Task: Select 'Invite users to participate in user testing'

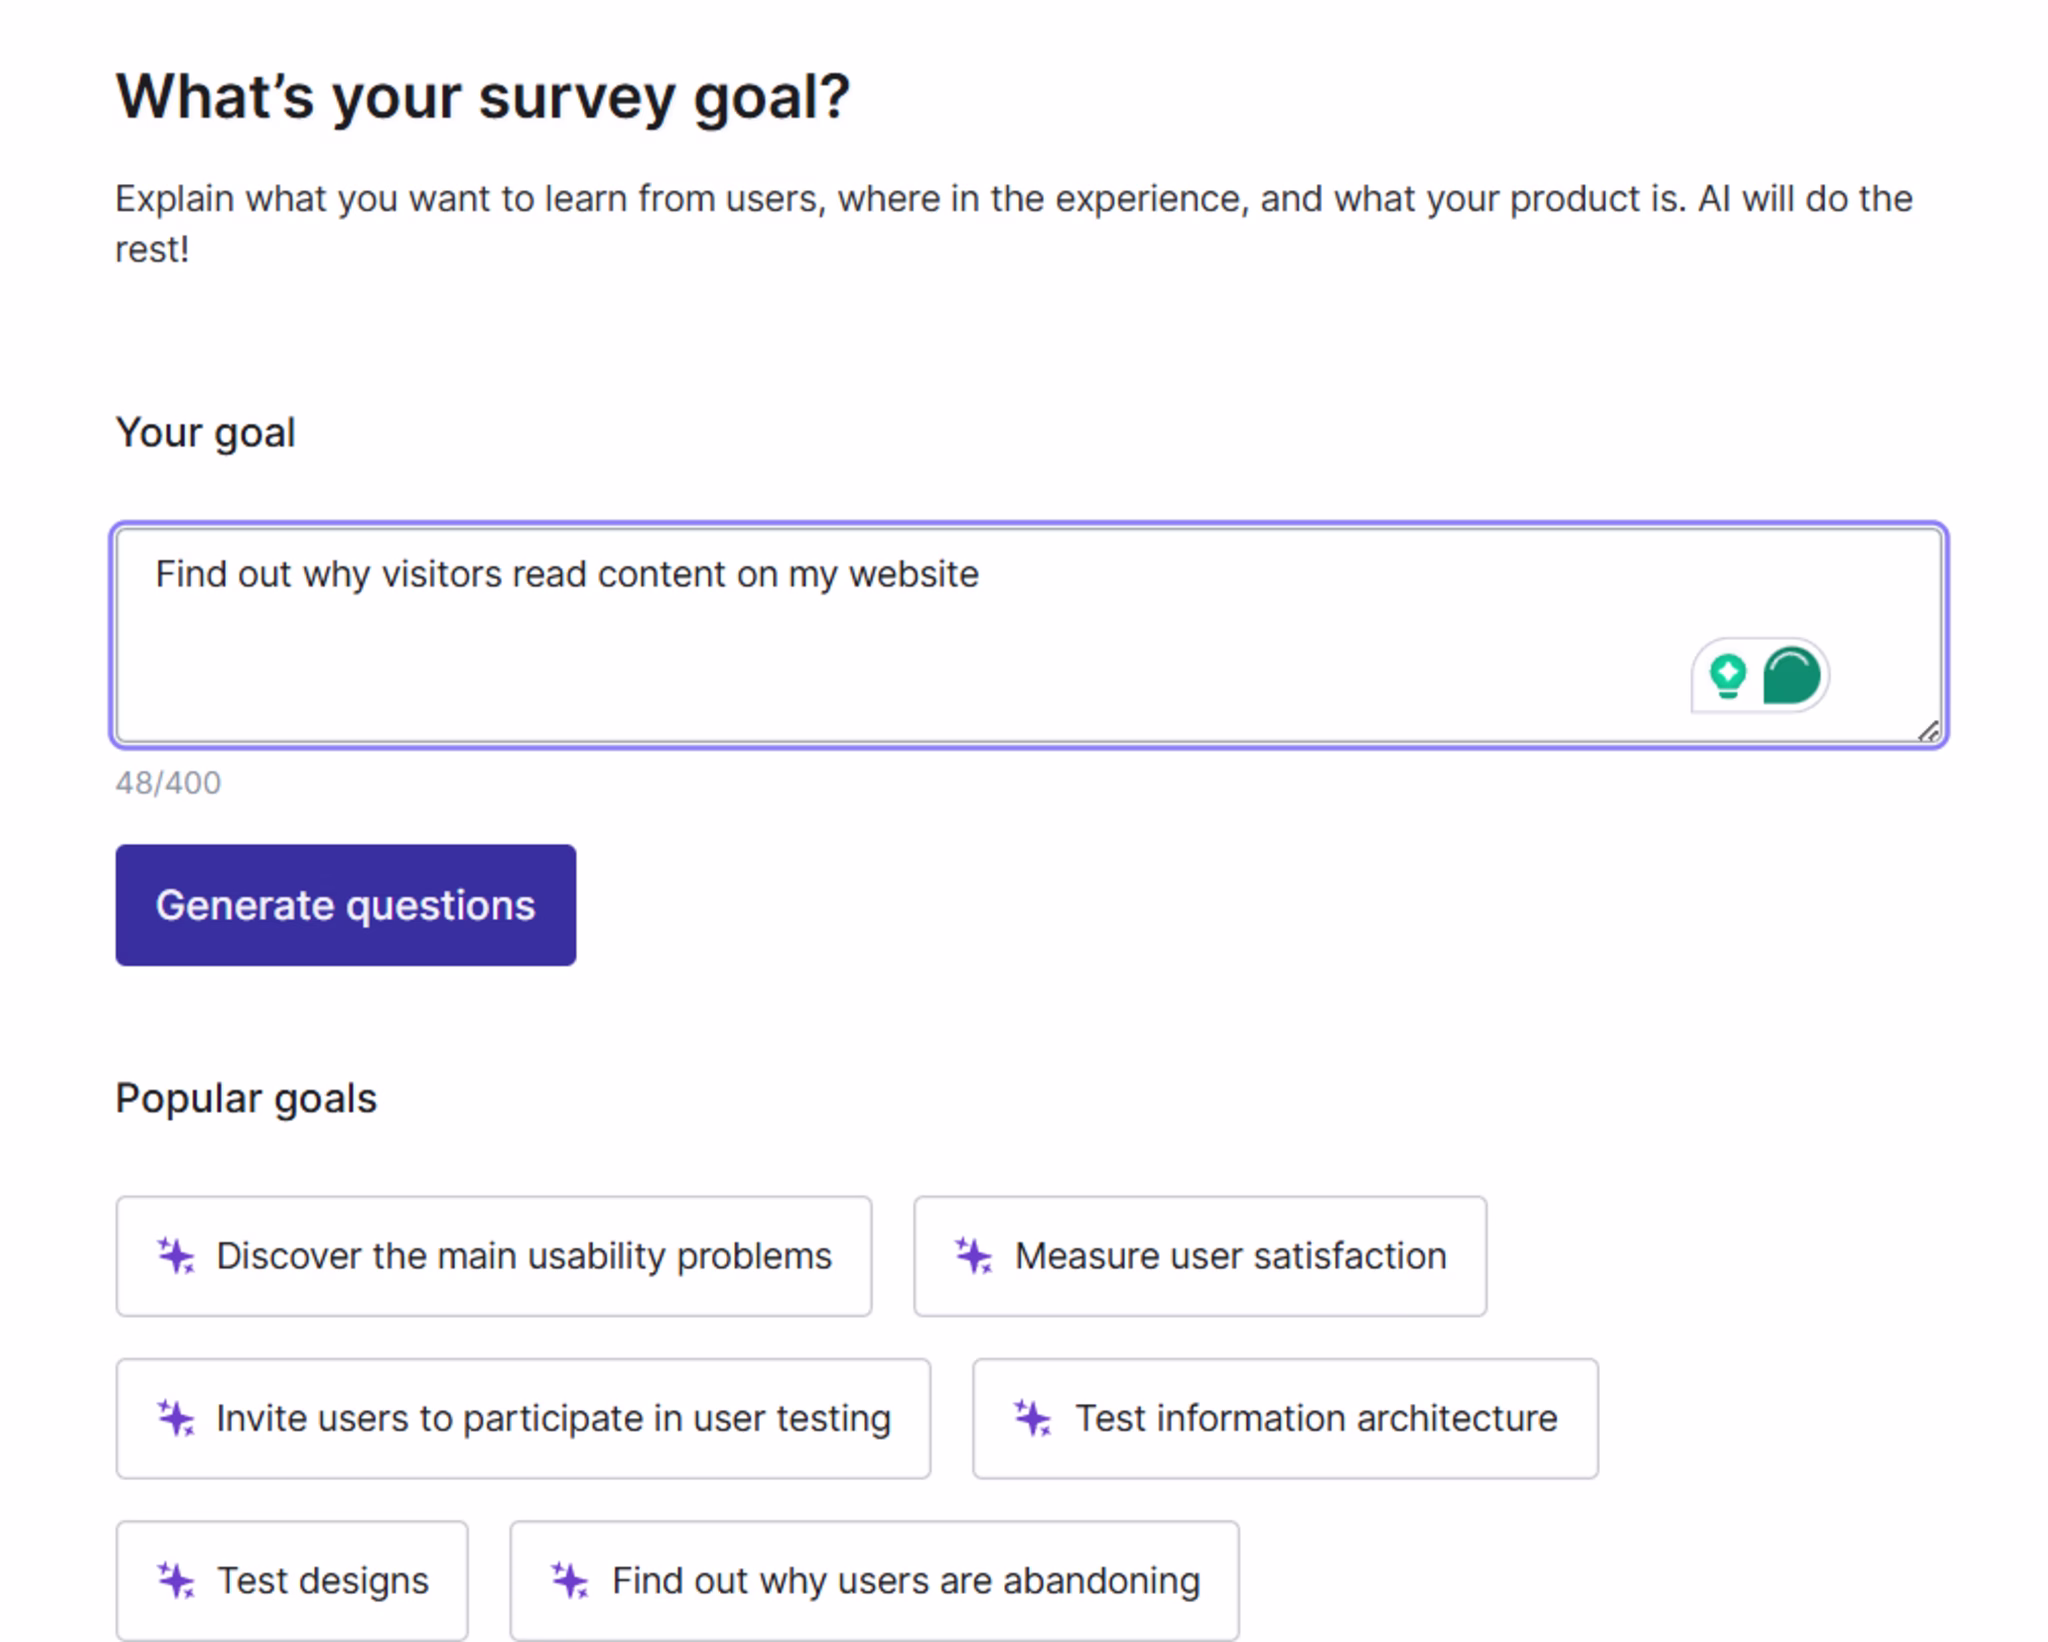Action: [x=522, y=1418]
